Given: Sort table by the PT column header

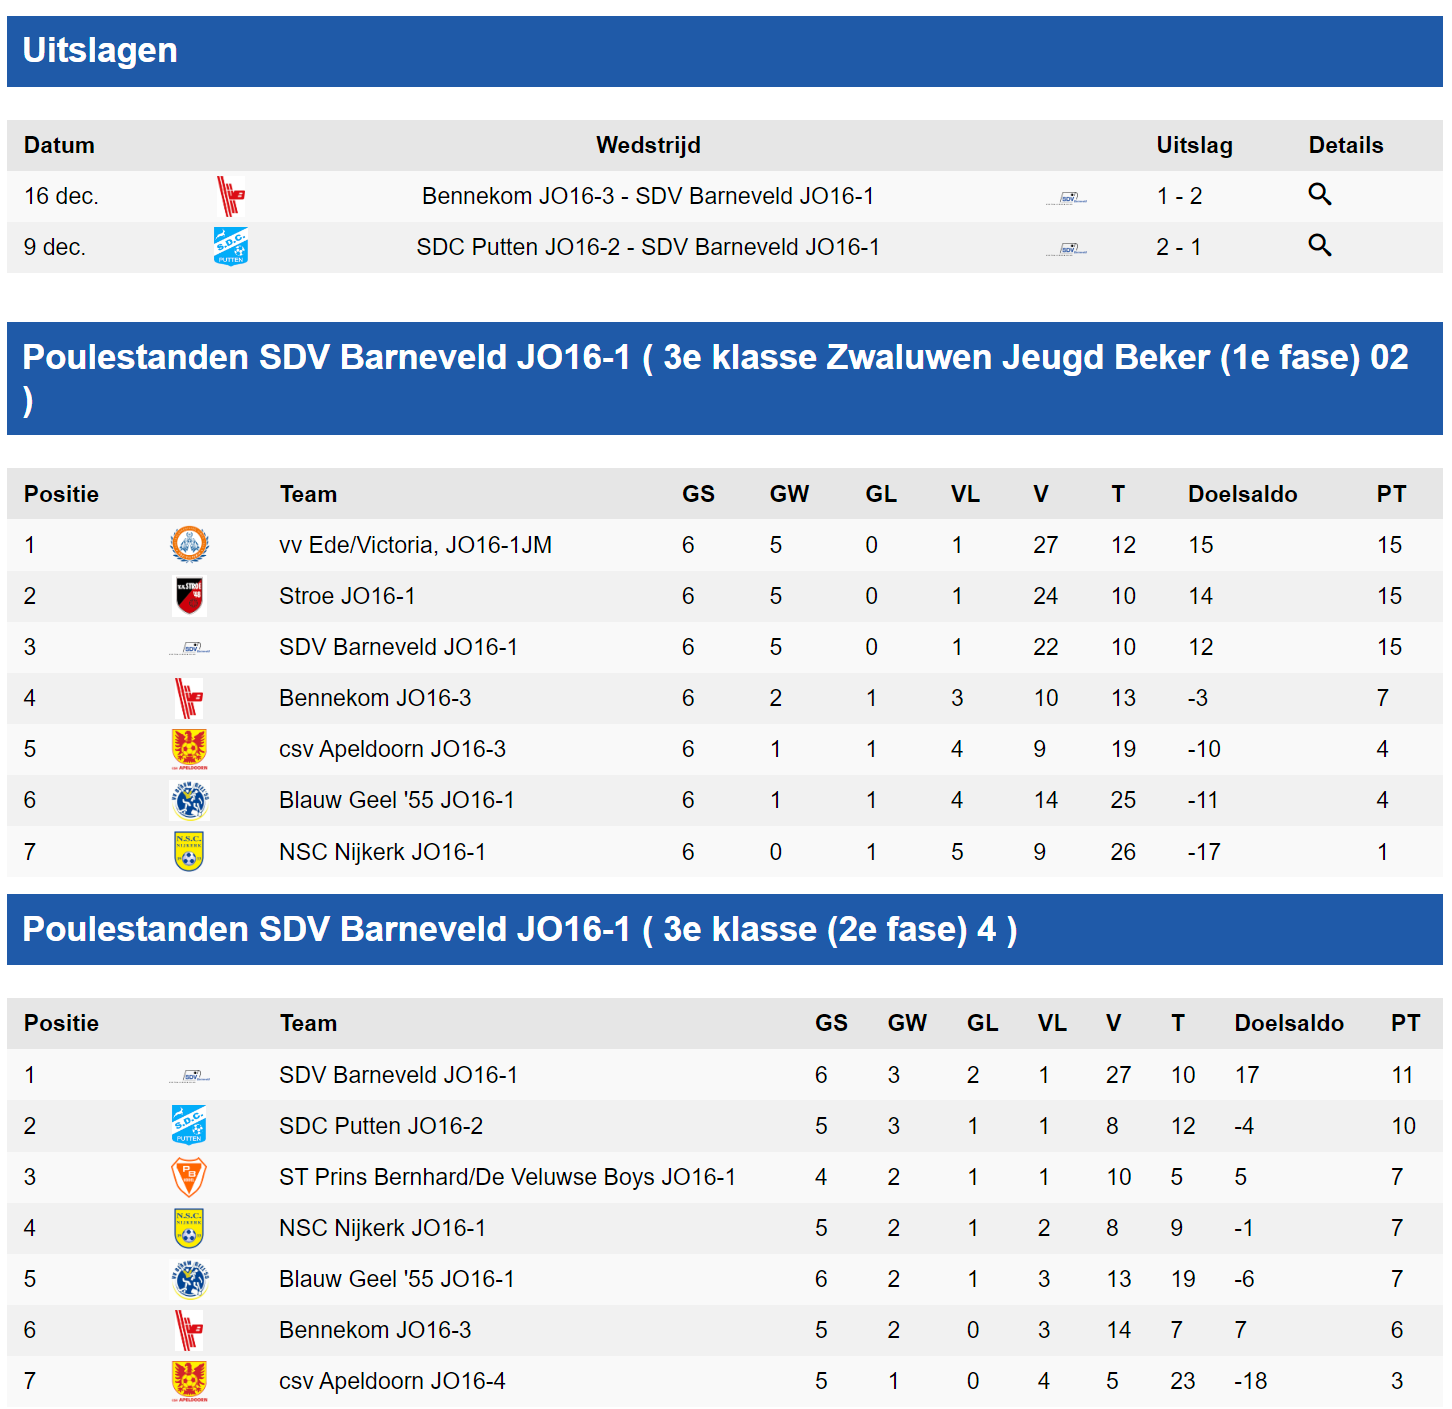Looking at the screenshot, I should click(1390, 494).
